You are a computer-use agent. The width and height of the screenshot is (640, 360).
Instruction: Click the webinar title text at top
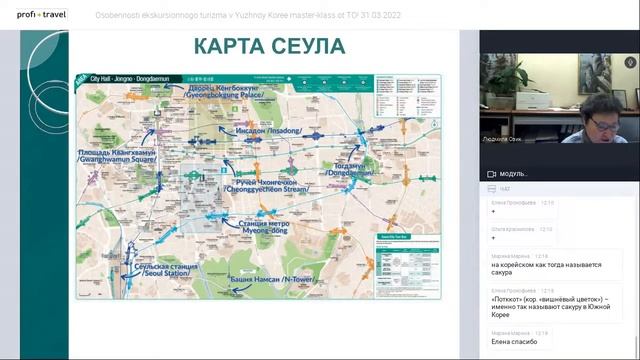click(248, 15)
